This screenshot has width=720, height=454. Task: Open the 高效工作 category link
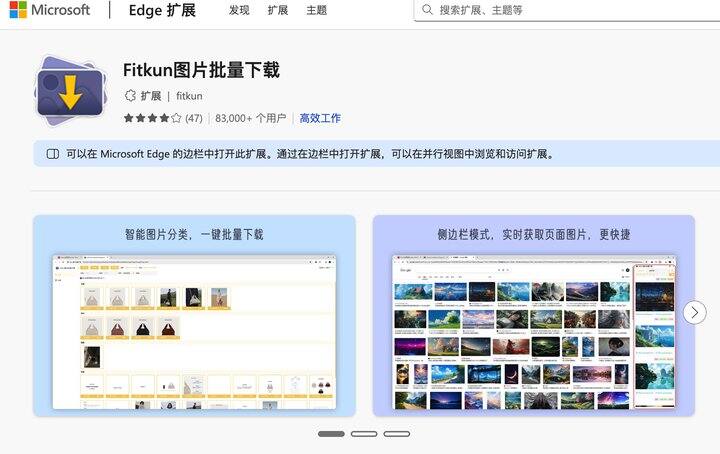pyautogui.click(x=320, y=118)
